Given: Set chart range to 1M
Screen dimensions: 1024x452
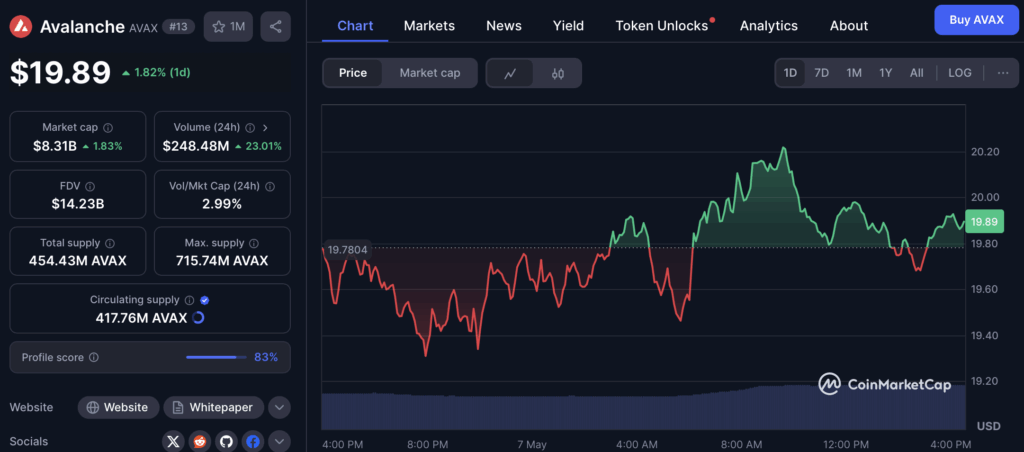Looking at the screenshot, I should click(854, 73).
